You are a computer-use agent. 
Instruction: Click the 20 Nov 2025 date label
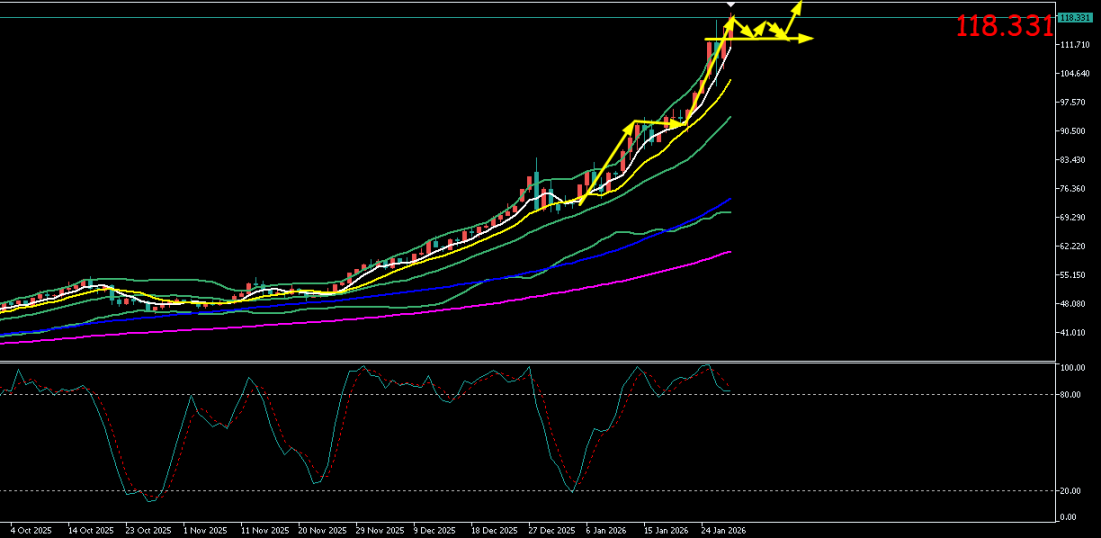(322, 530)
